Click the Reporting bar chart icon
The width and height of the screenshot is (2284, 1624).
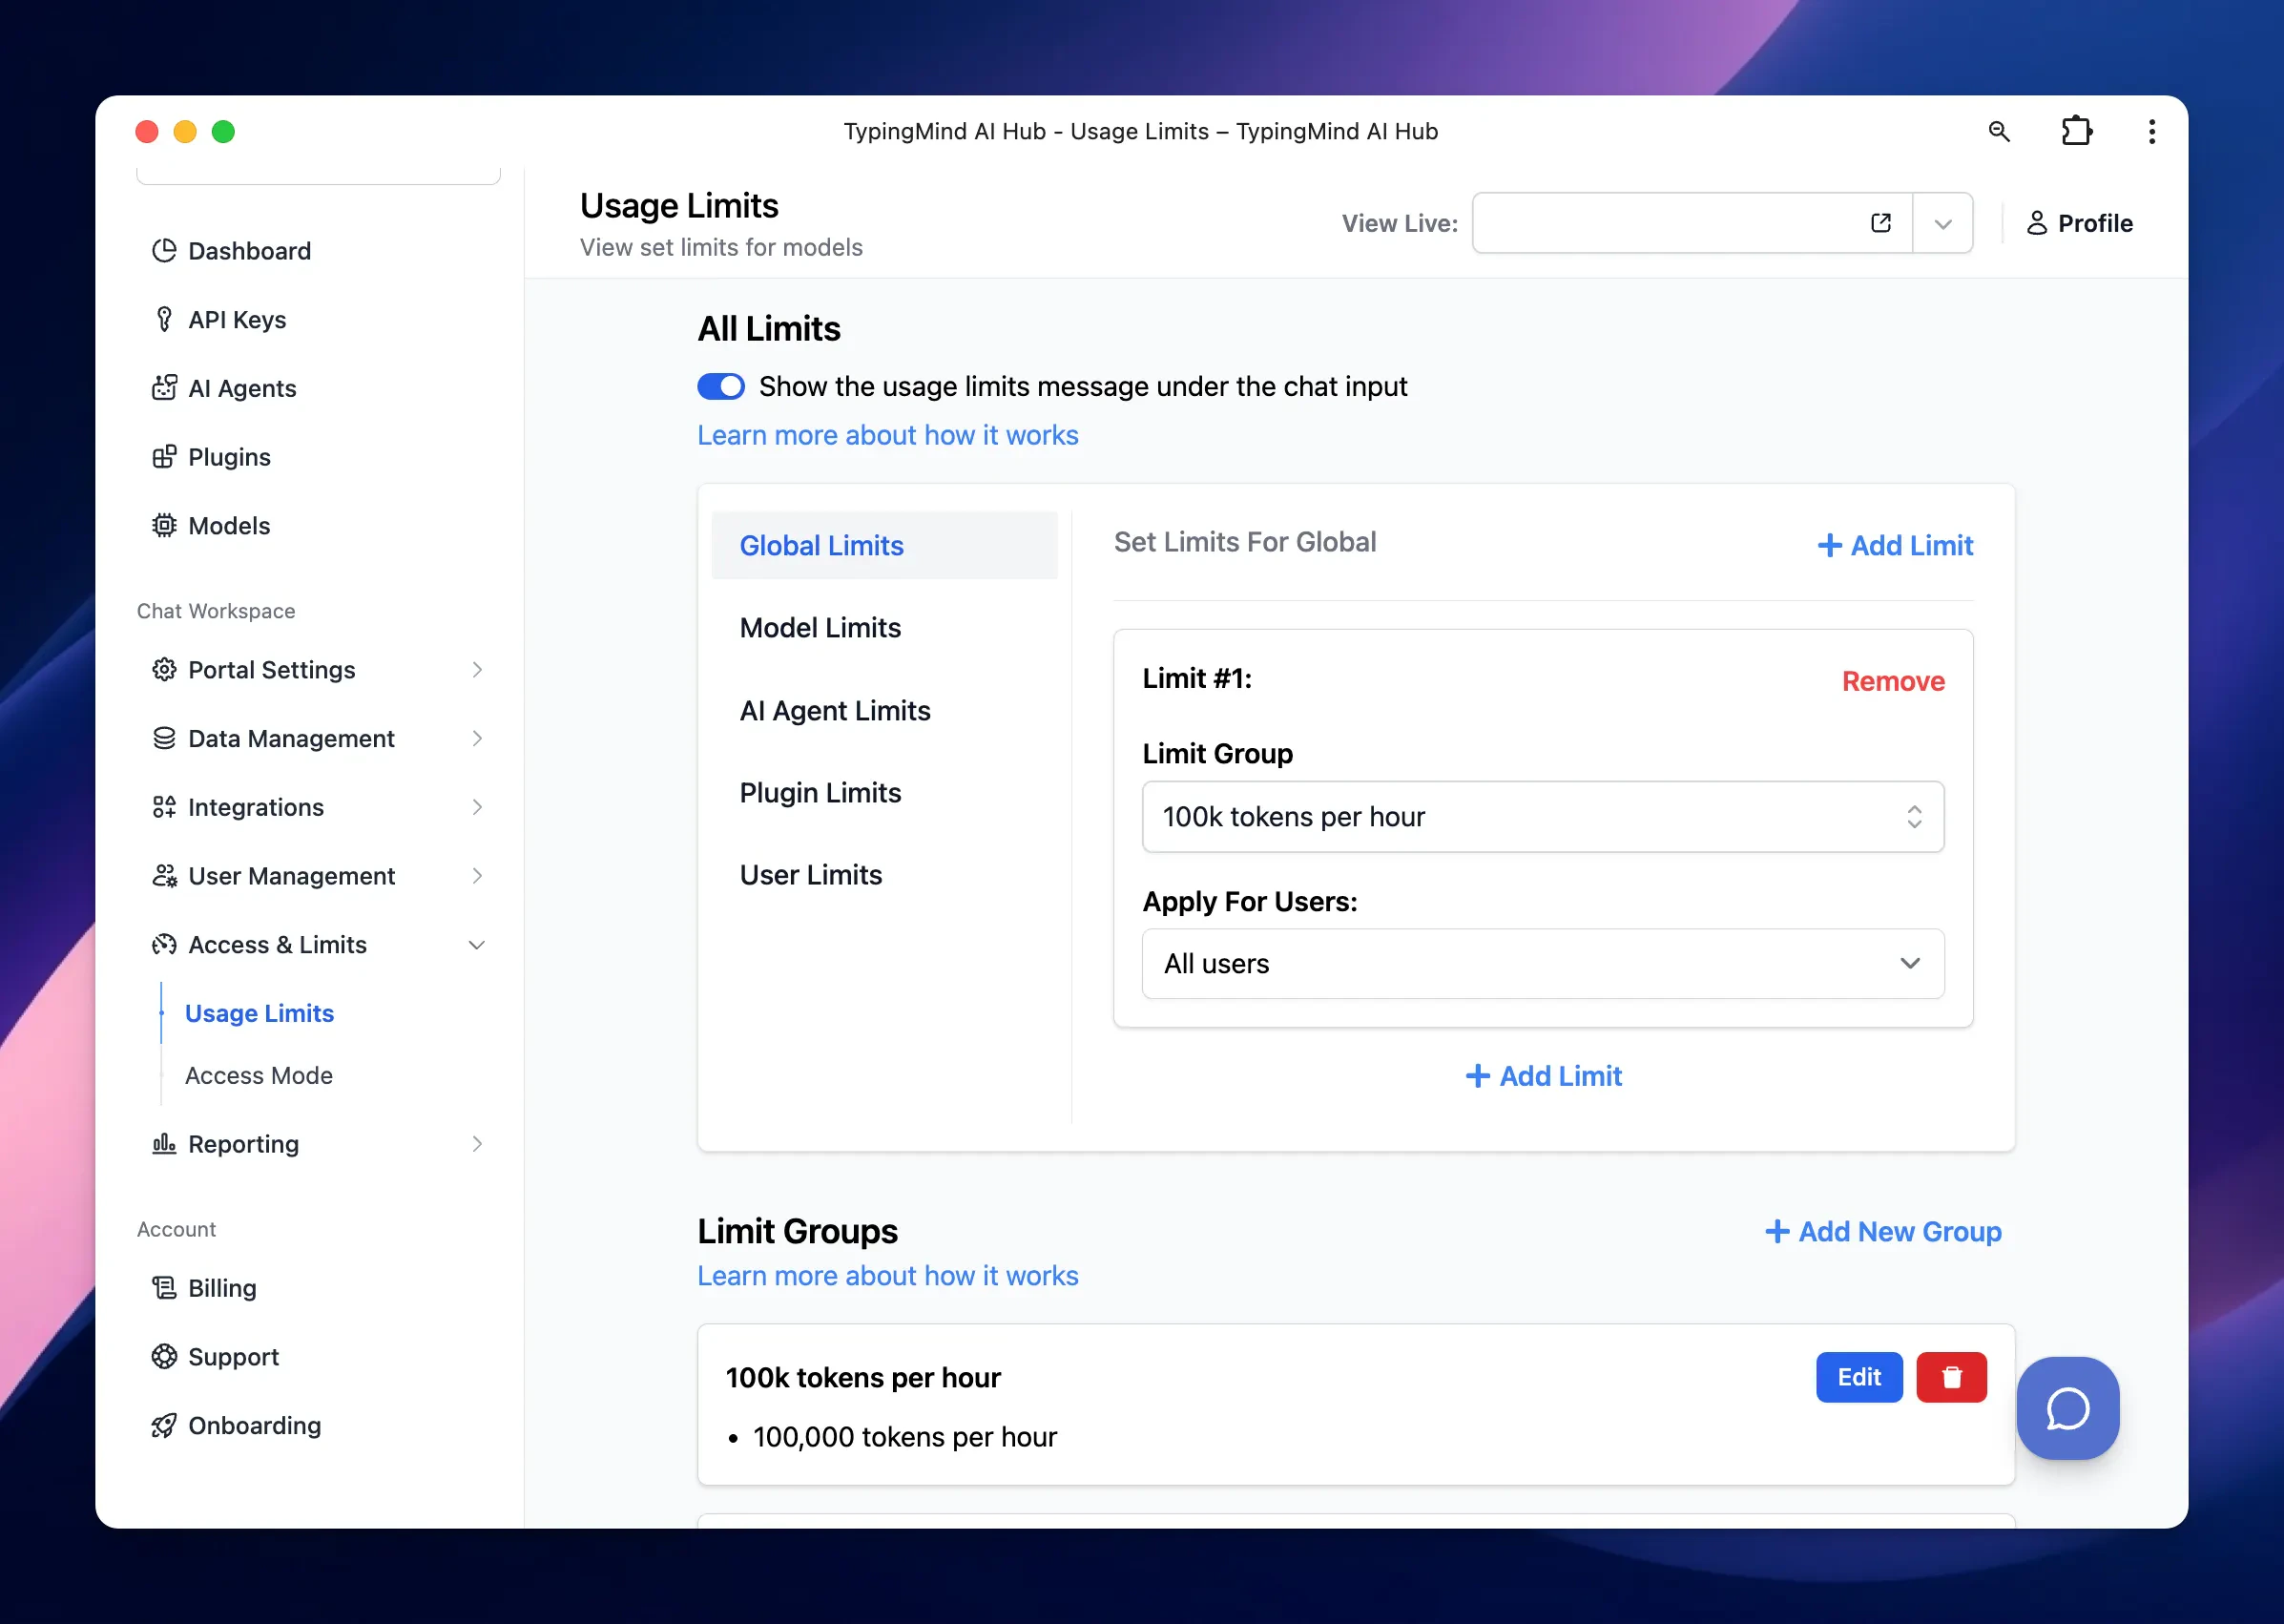pyautogui.click(x=164, y=1144)
